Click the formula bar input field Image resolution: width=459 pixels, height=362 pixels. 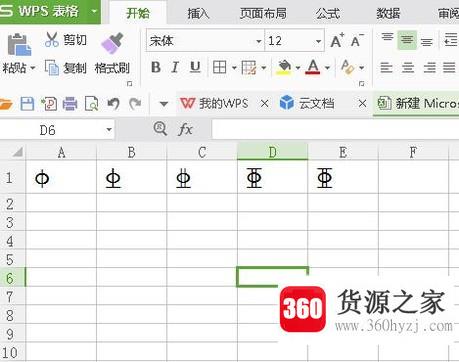click(x=335, y=129)
